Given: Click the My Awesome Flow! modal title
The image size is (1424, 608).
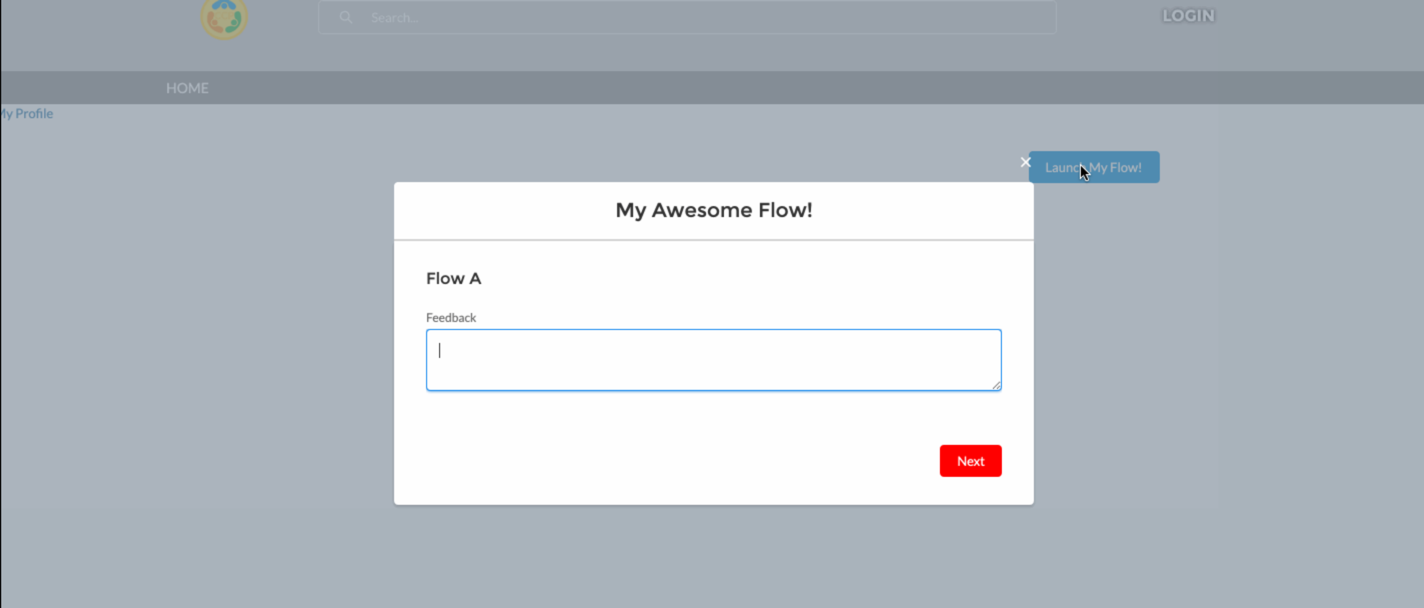Looking at the screenshot, I should pyautogui.click(x=713, y=210).
